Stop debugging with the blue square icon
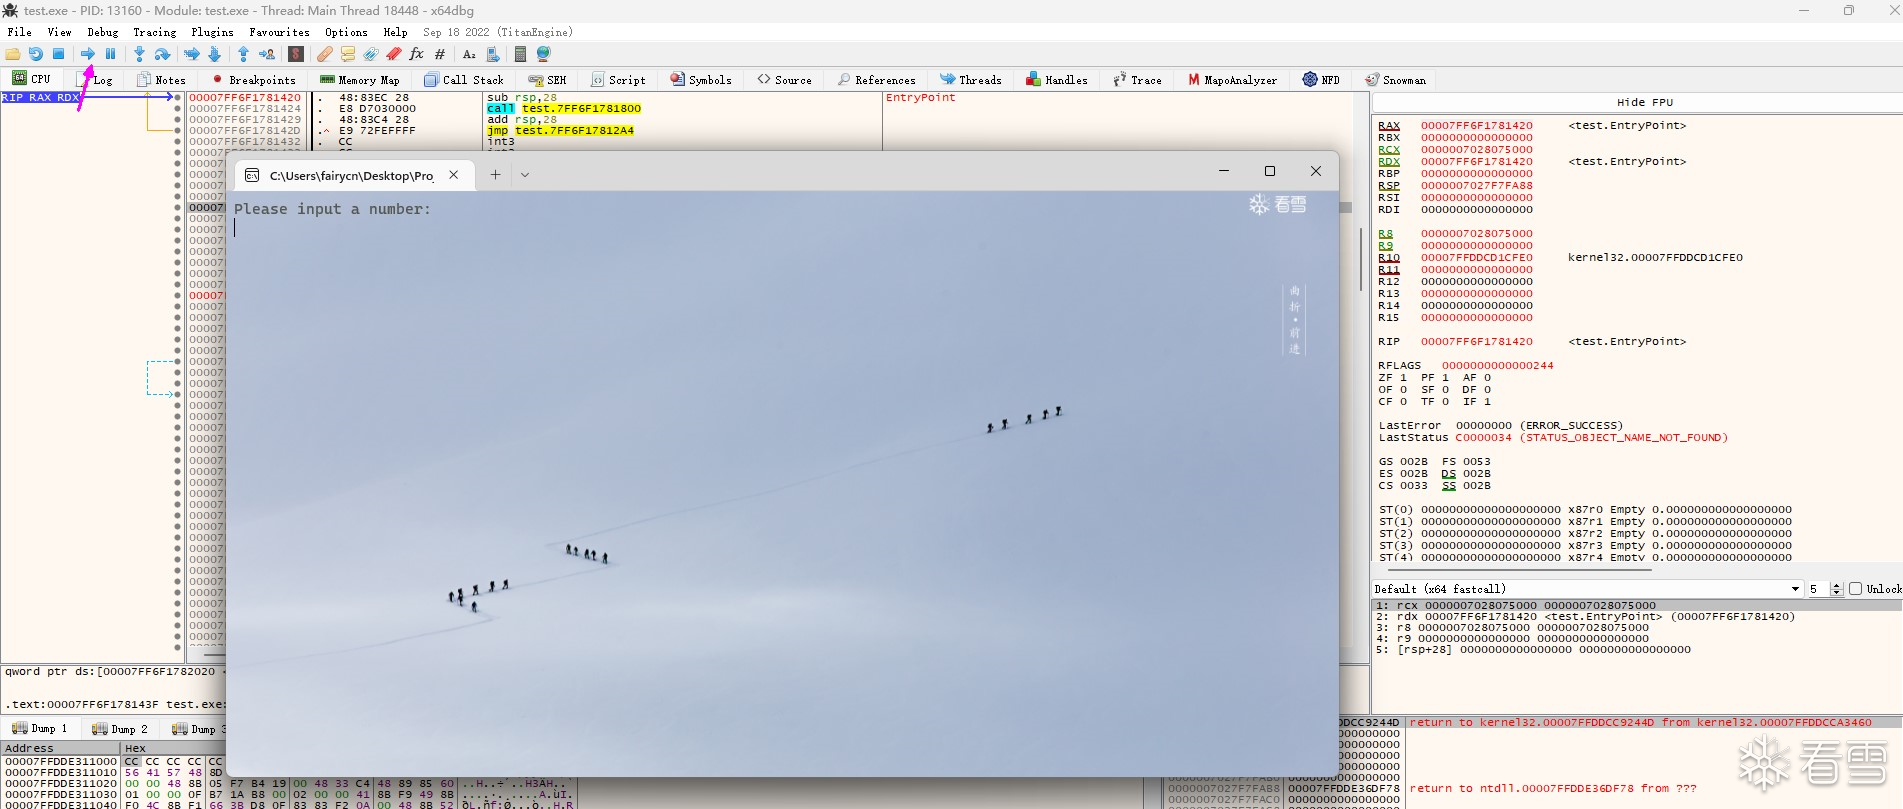The height and width of the screenshot is (809, 1903). 59,54
